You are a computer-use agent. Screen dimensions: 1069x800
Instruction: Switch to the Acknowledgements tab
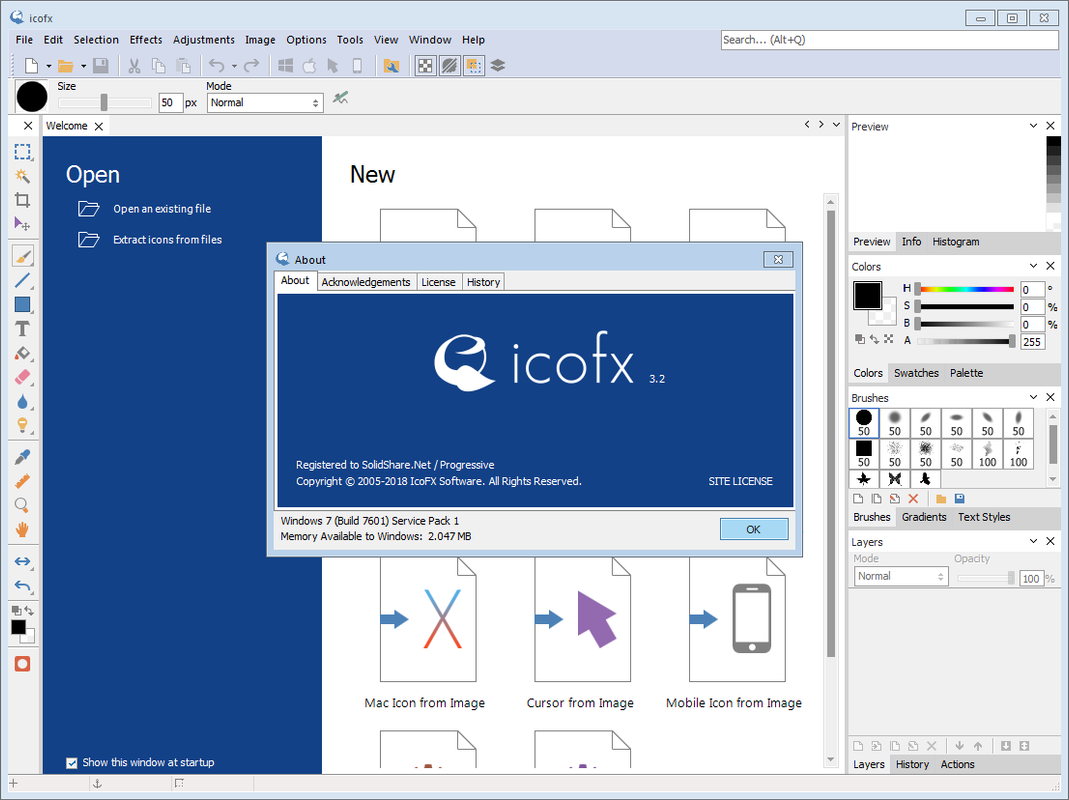click(365, 282)
